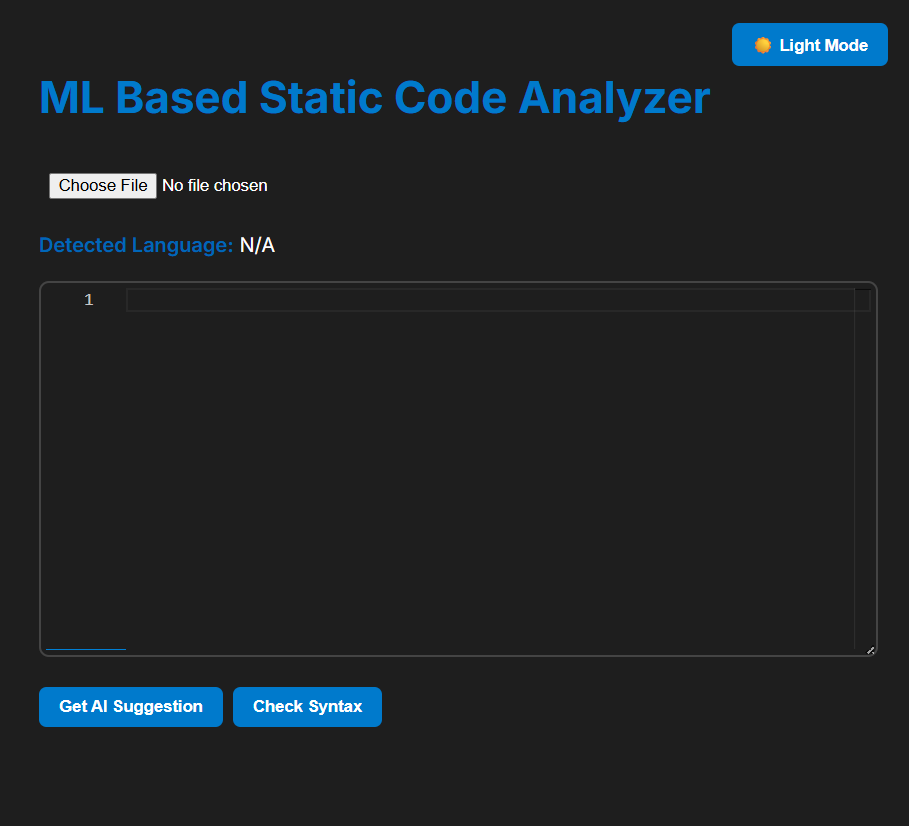
Task: Click the top of editor's overview ruler
Action: pyautogui.click(x=862, y=291)
